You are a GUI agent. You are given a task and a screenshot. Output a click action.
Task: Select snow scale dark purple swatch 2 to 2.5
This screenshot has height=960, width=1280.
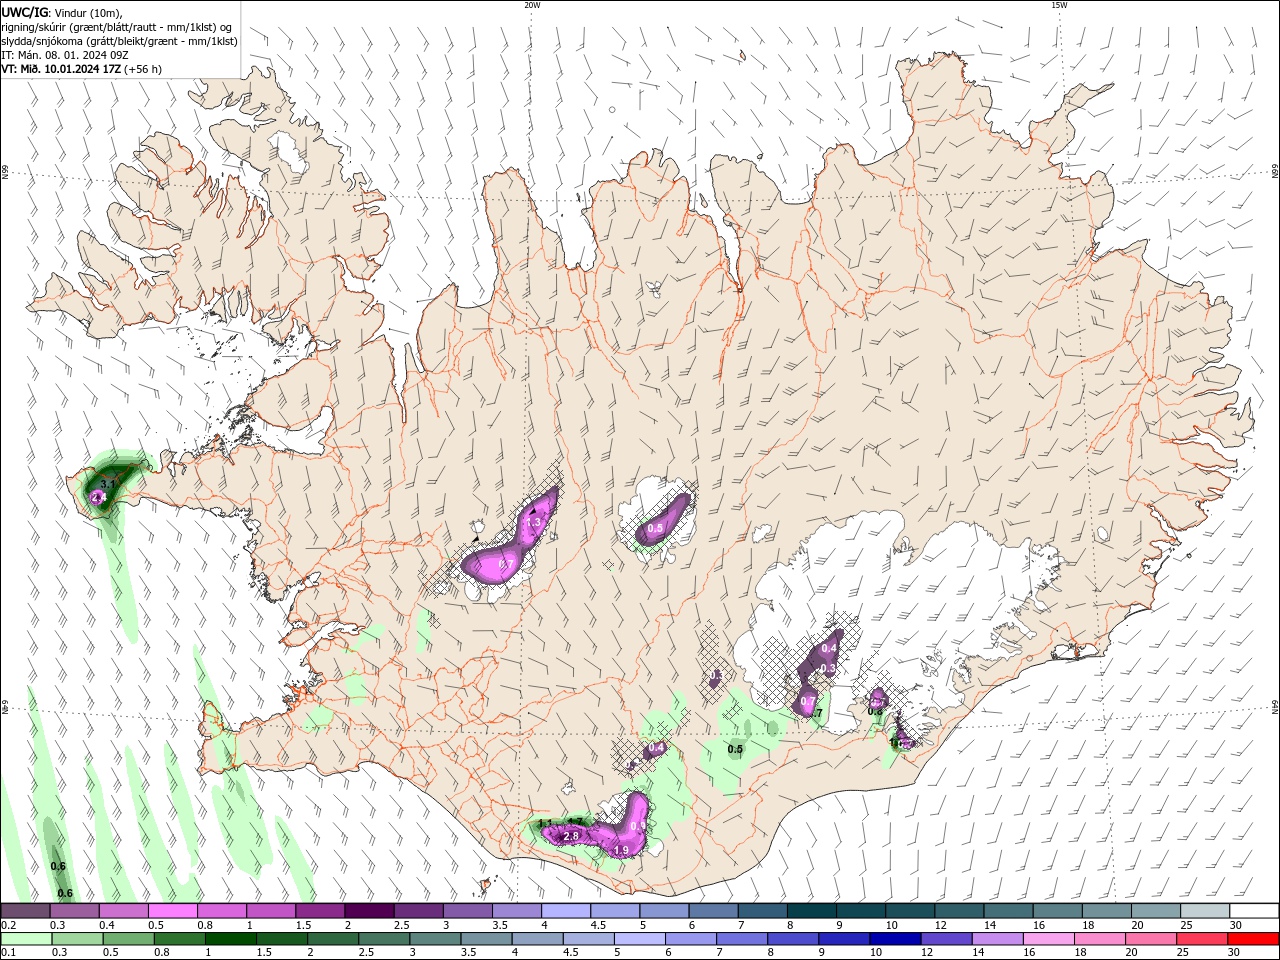click(369, 910)
